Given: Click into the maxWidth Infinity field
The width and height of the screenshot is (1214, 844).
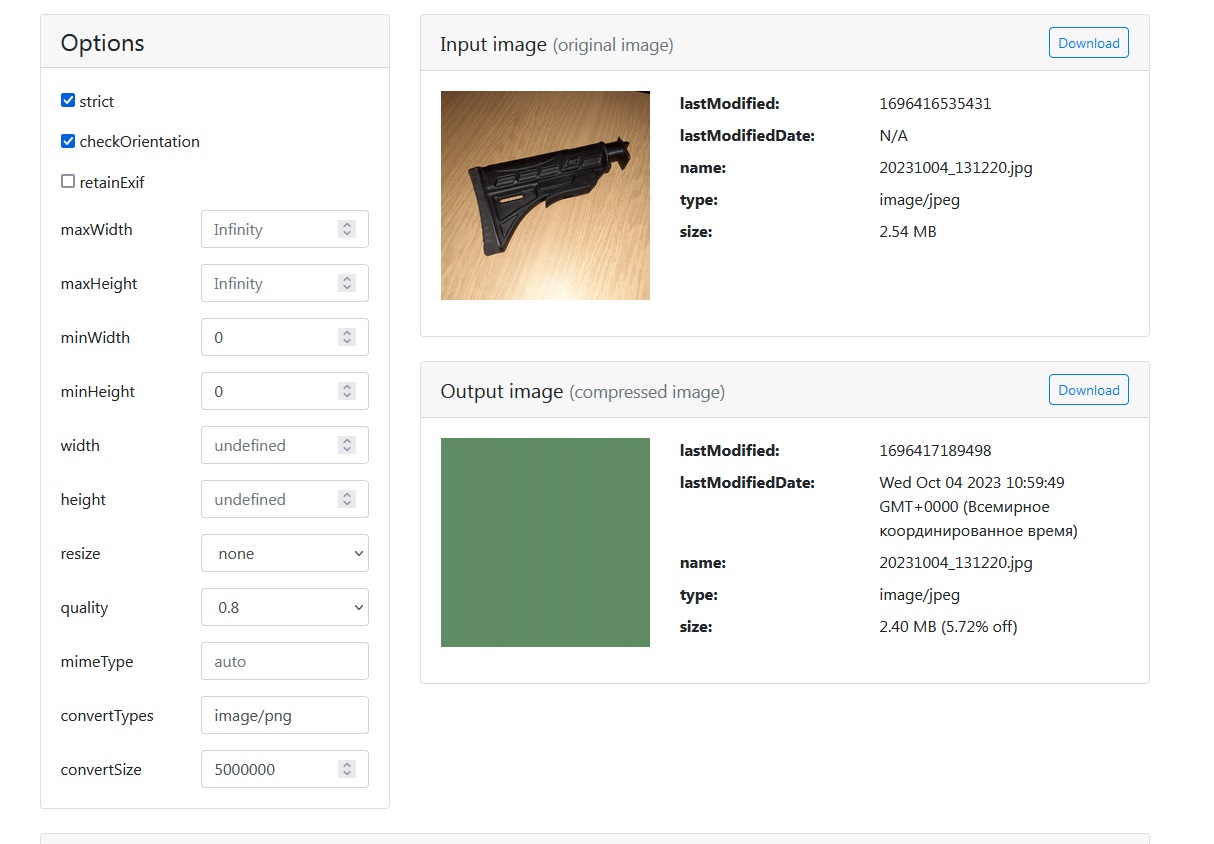Looking at the screenshot, I should pos(270,229).
